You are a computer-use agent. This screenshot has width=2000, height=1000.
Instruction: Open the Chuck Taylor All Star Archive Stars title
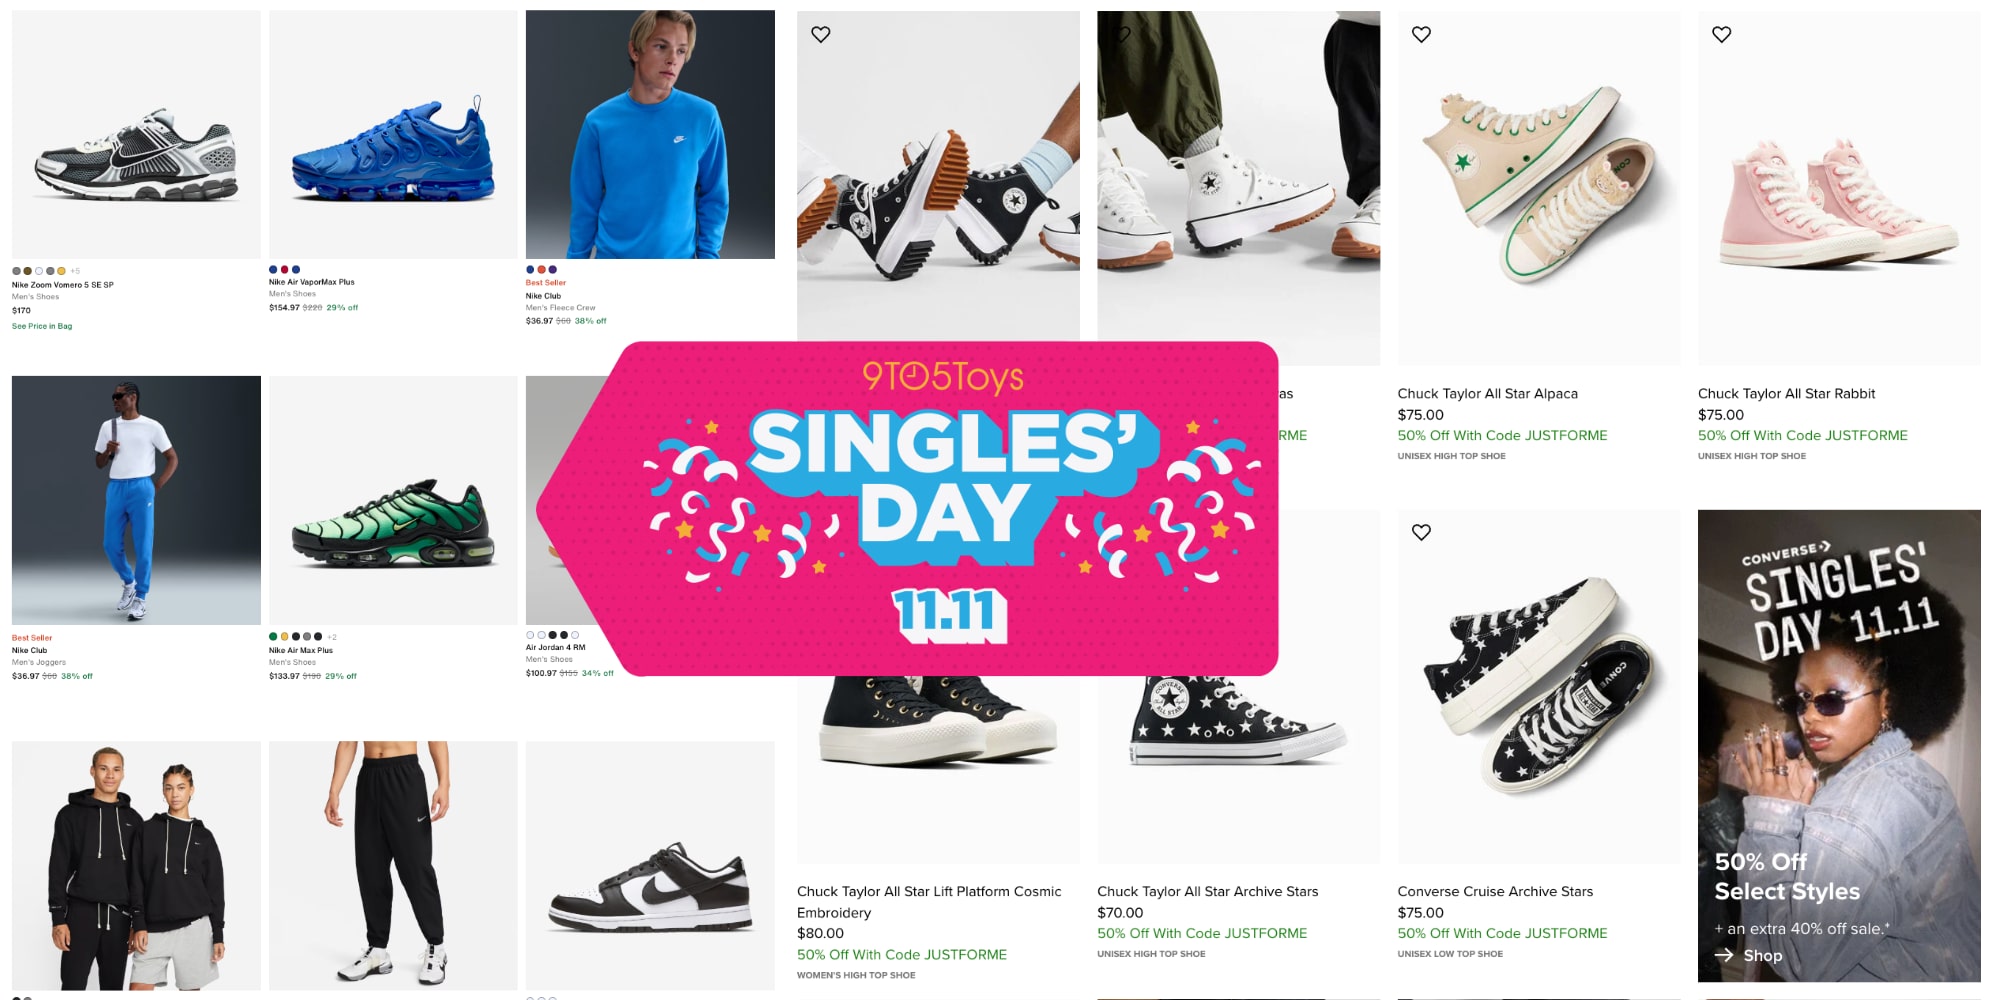click(1207, 892)
